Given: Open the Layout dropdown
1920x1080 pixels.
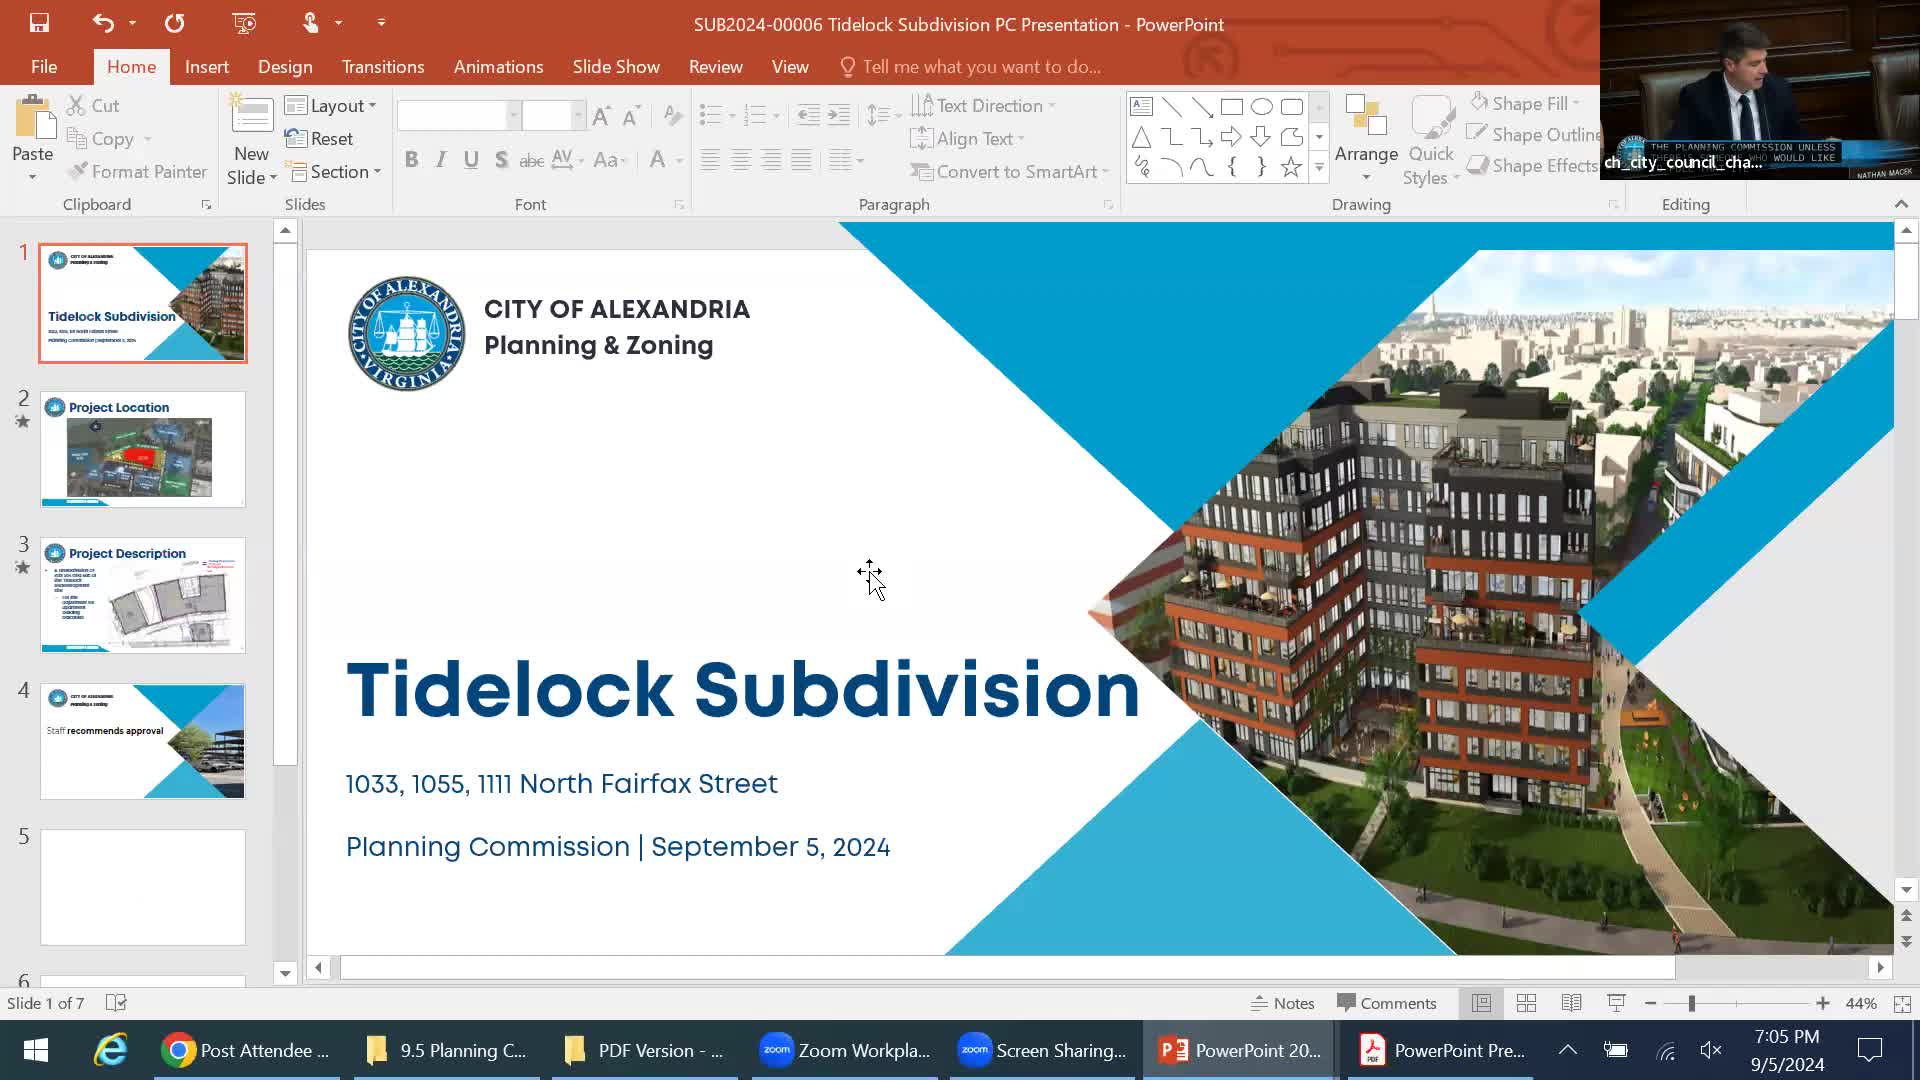Looking at the screenshot, I should (332, 105).
